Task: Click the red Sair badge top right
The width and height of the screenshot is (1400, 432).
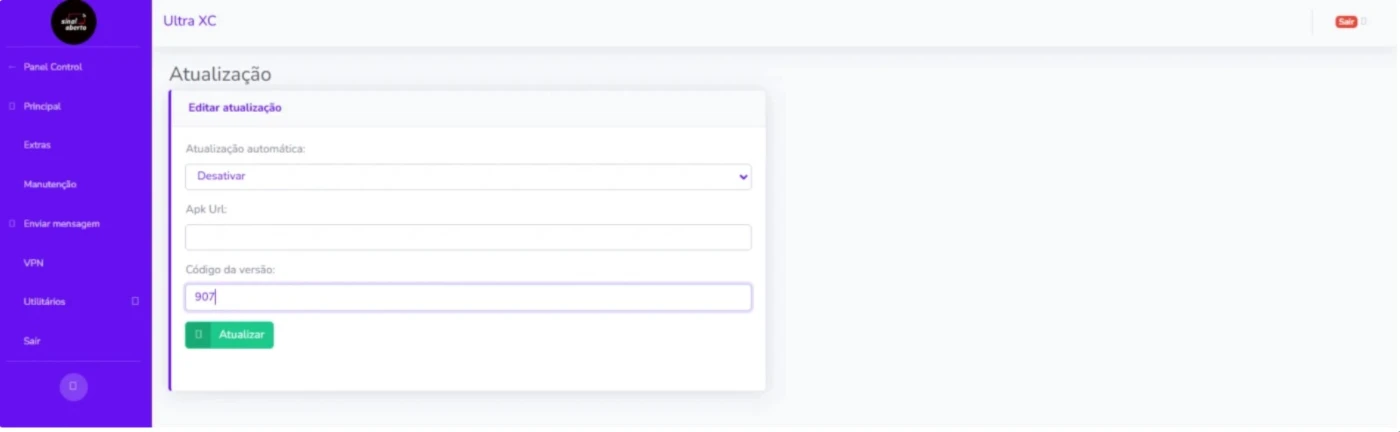Action: point(1346,22)
